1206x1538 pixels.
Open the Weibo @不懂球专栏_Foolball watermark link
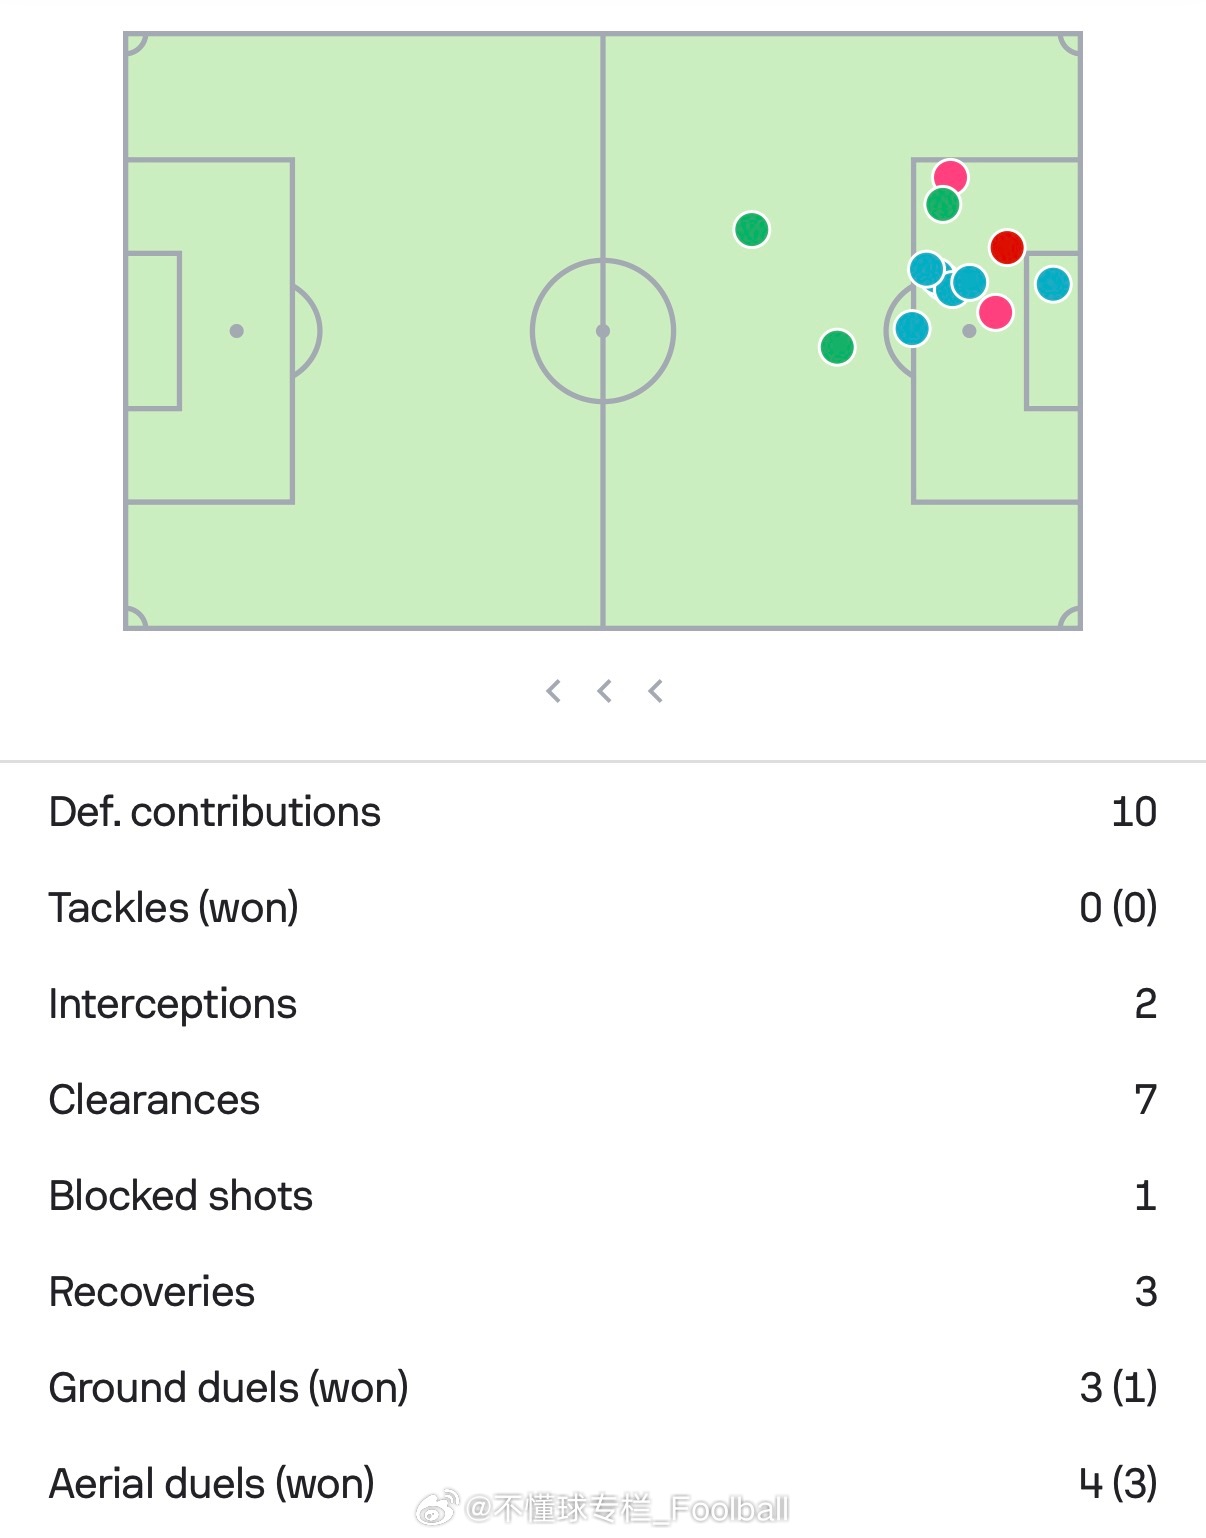click(x=603, y=1508)
